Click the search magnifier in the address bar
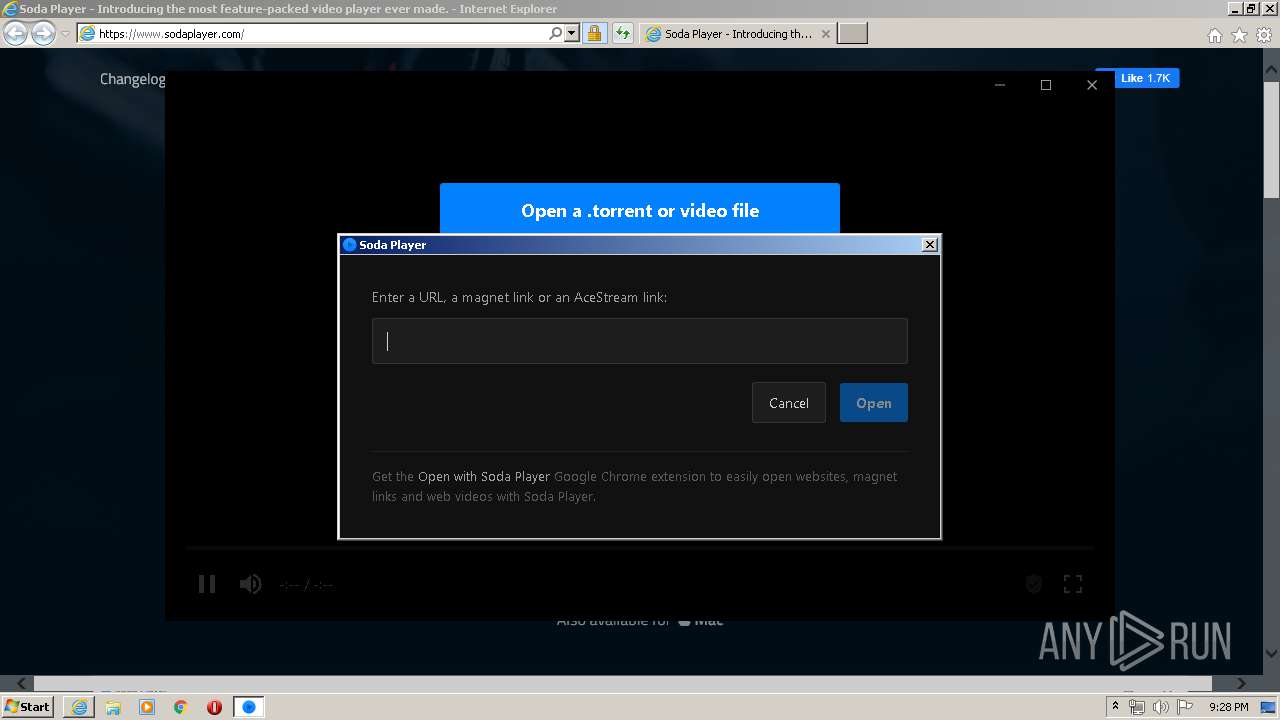Viewport: 1280px width, 720px height. (555, 34)
